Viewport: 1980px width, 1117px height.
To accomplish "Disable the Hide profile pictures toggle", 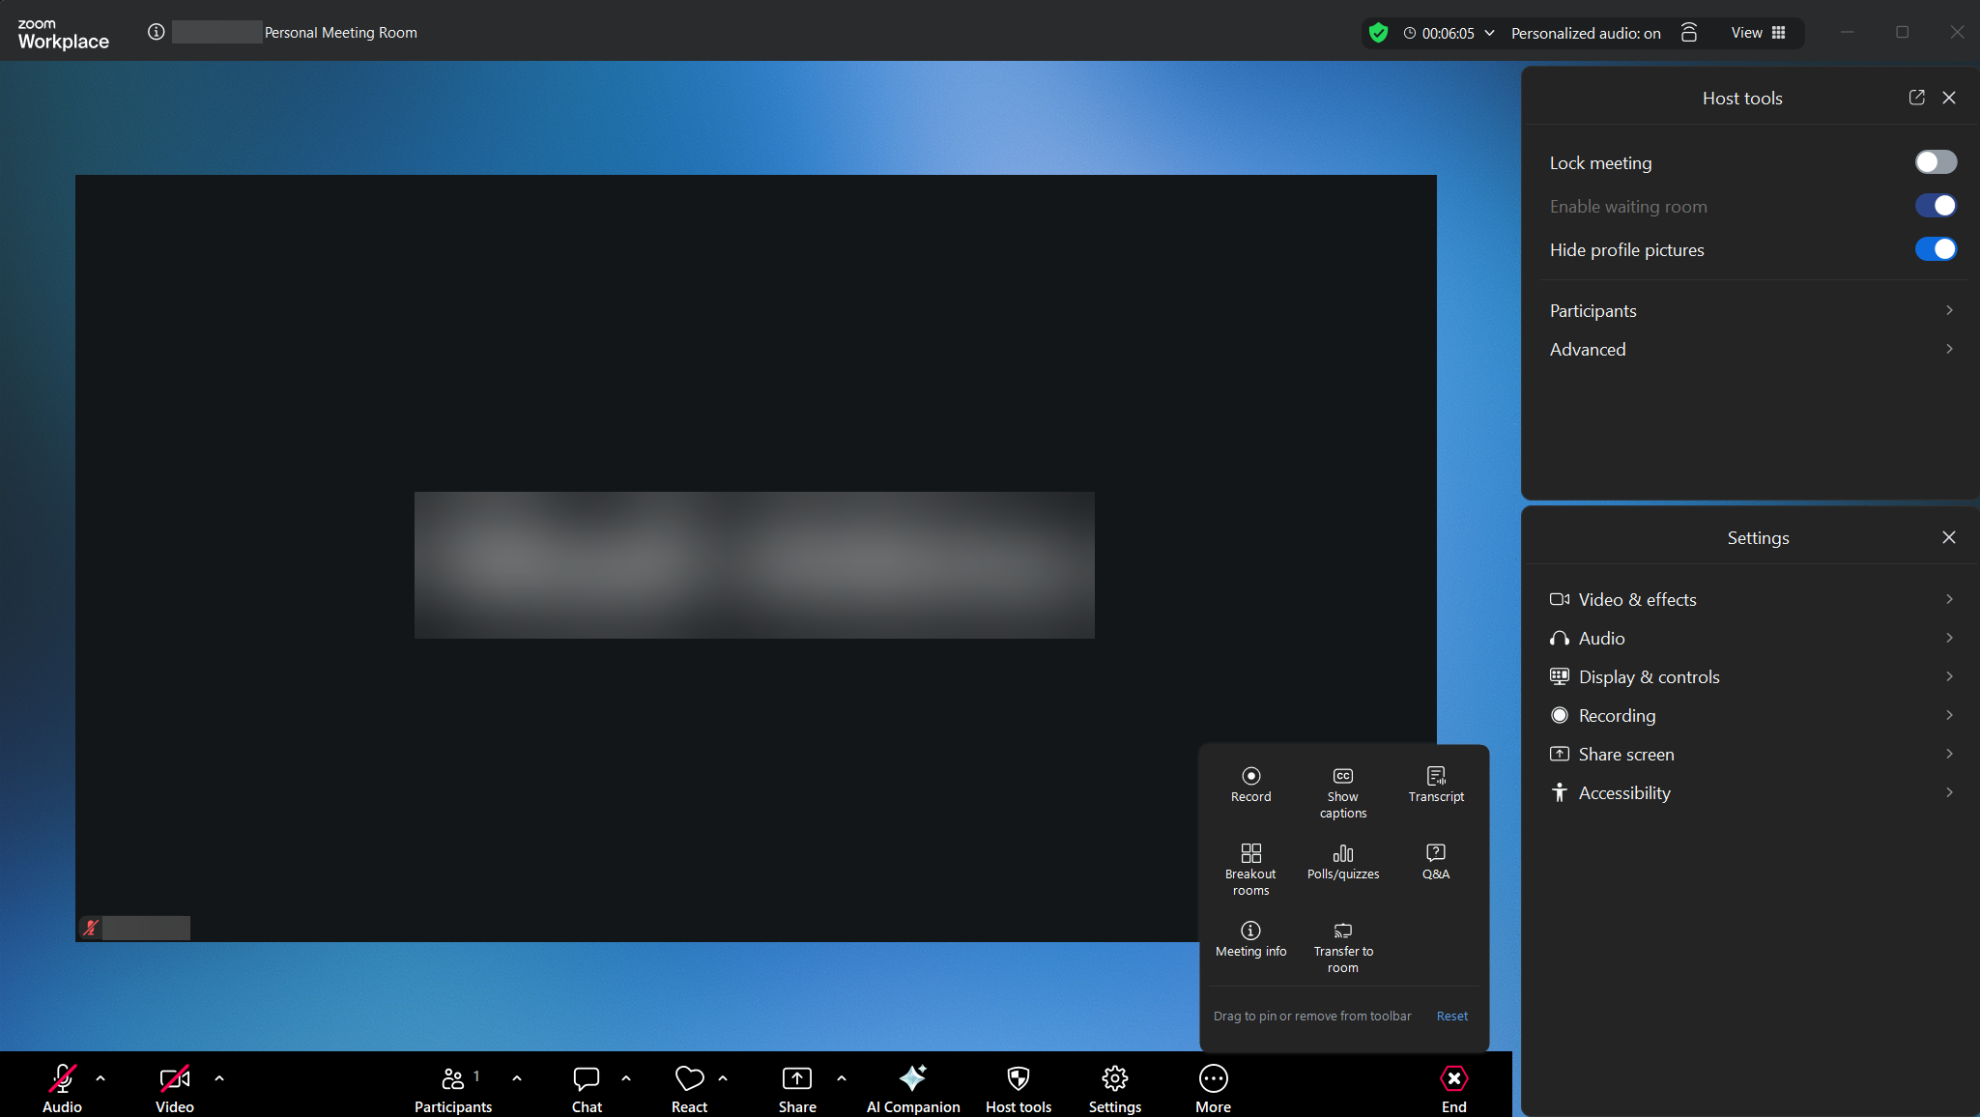I will click(x=1934, y=249).
